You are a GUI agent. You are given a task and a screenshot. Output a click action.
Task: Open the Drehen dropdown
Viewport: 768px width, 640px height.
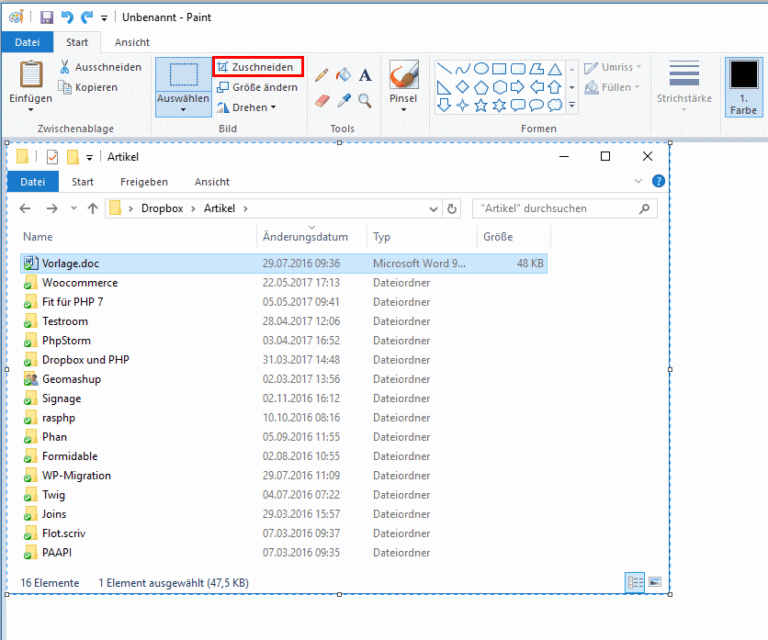pos(246,107)
